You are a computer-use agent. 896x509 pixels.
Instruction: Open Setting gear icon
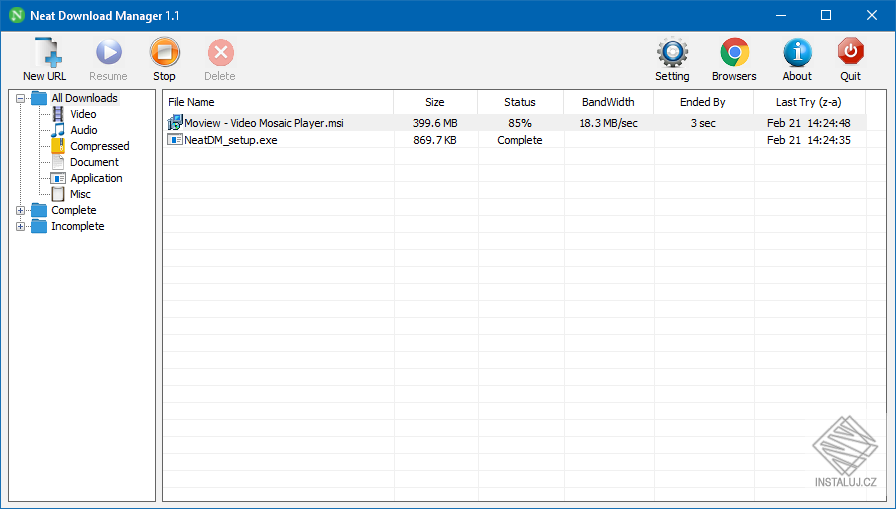point(672,54)
